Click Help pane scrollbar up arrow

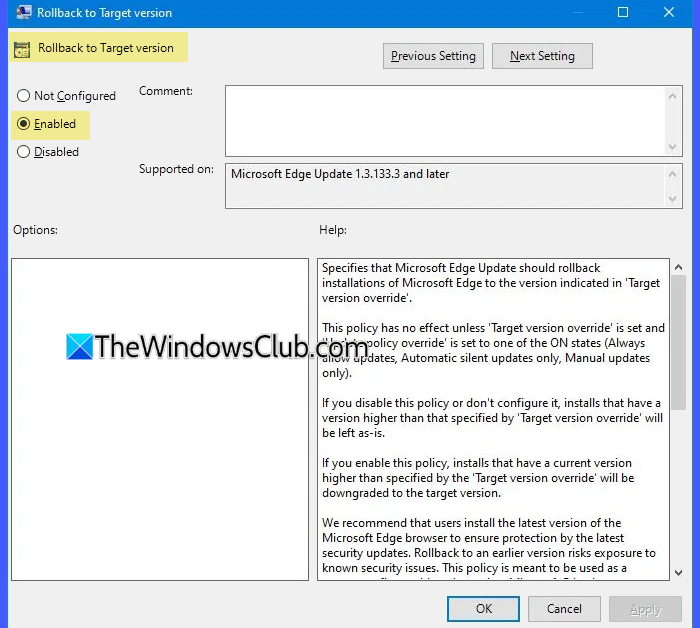679,267
